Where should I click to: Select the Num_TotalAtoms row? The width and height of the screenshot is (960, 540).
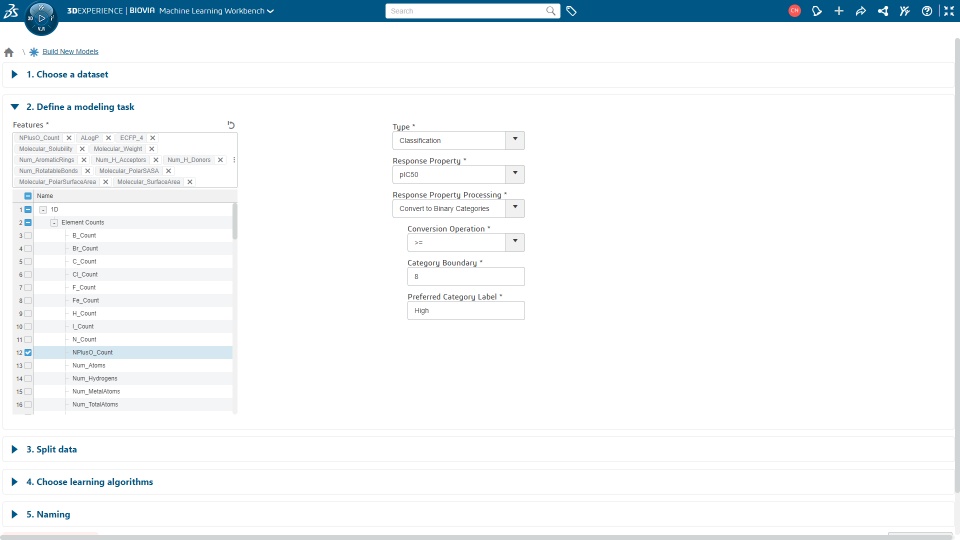tap(122, 405)
